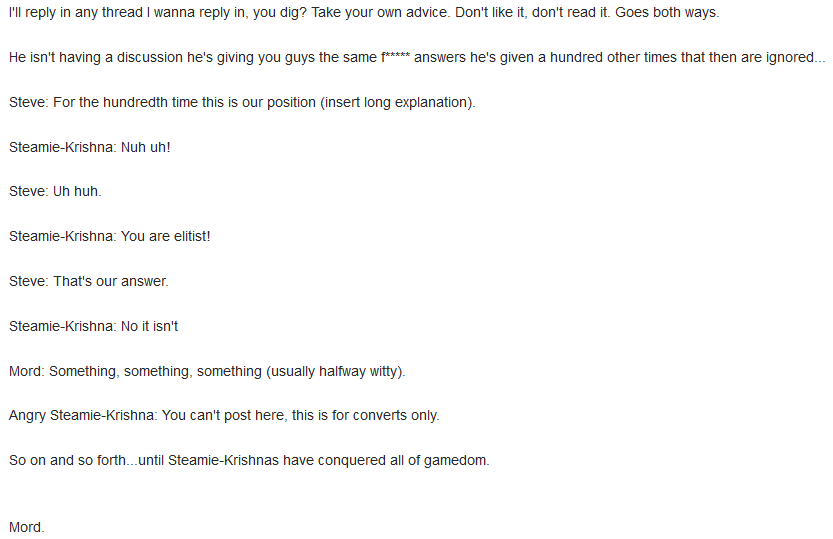This screenshot has height=539, width=833.
Task: Click the line "Steamie-Krishna: You are elitist!"
Action: pos(110,237)
